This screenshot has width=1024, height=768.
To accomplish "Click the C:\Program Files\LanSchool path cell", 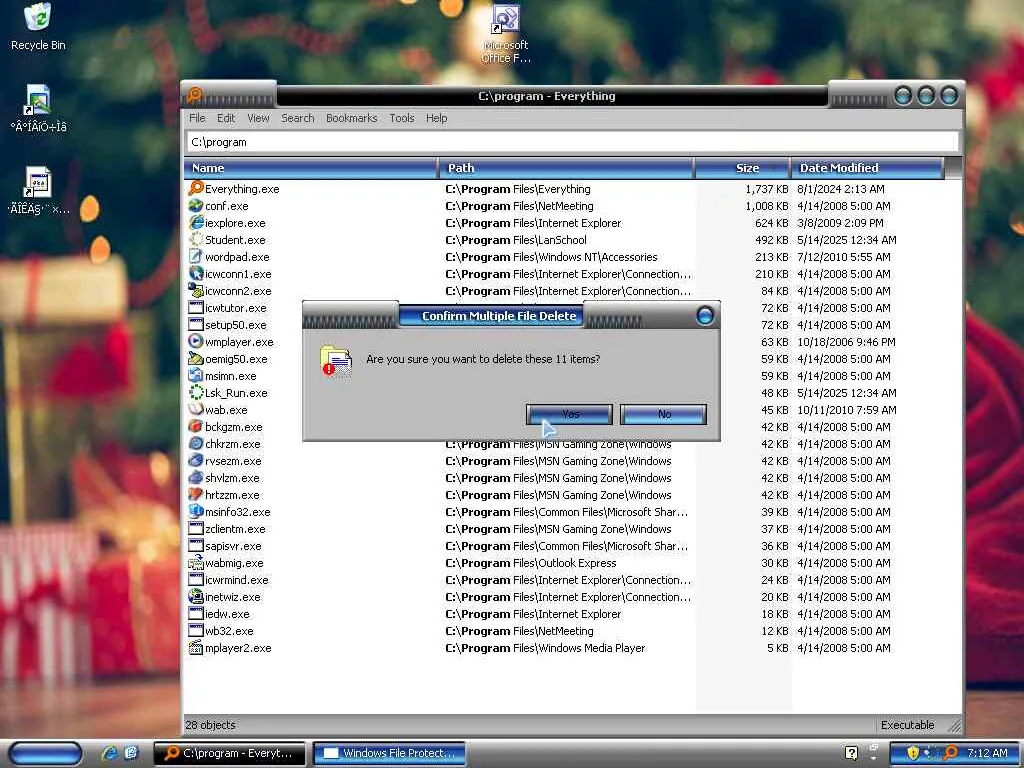I will (x=516, y=240).
